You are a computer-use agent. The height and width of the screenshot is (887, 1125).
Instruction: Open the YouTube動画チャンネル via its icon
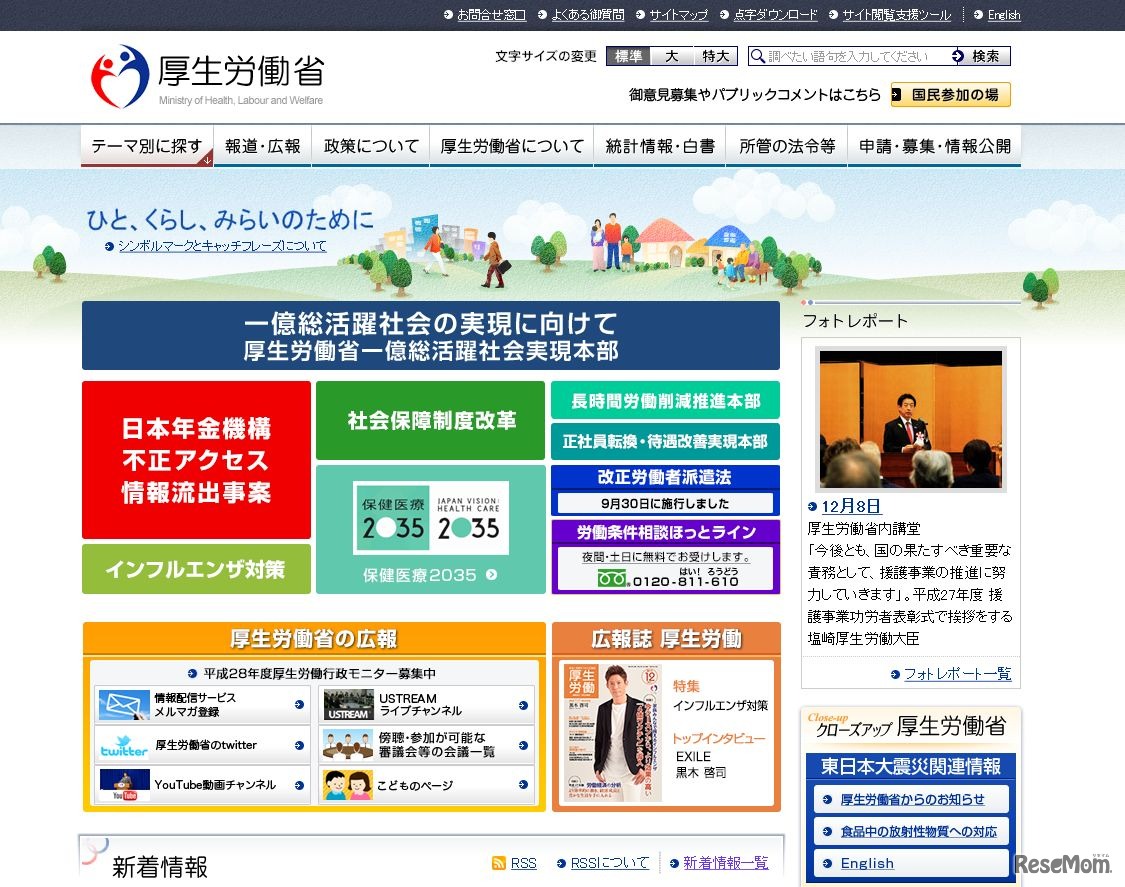point(122,785)
